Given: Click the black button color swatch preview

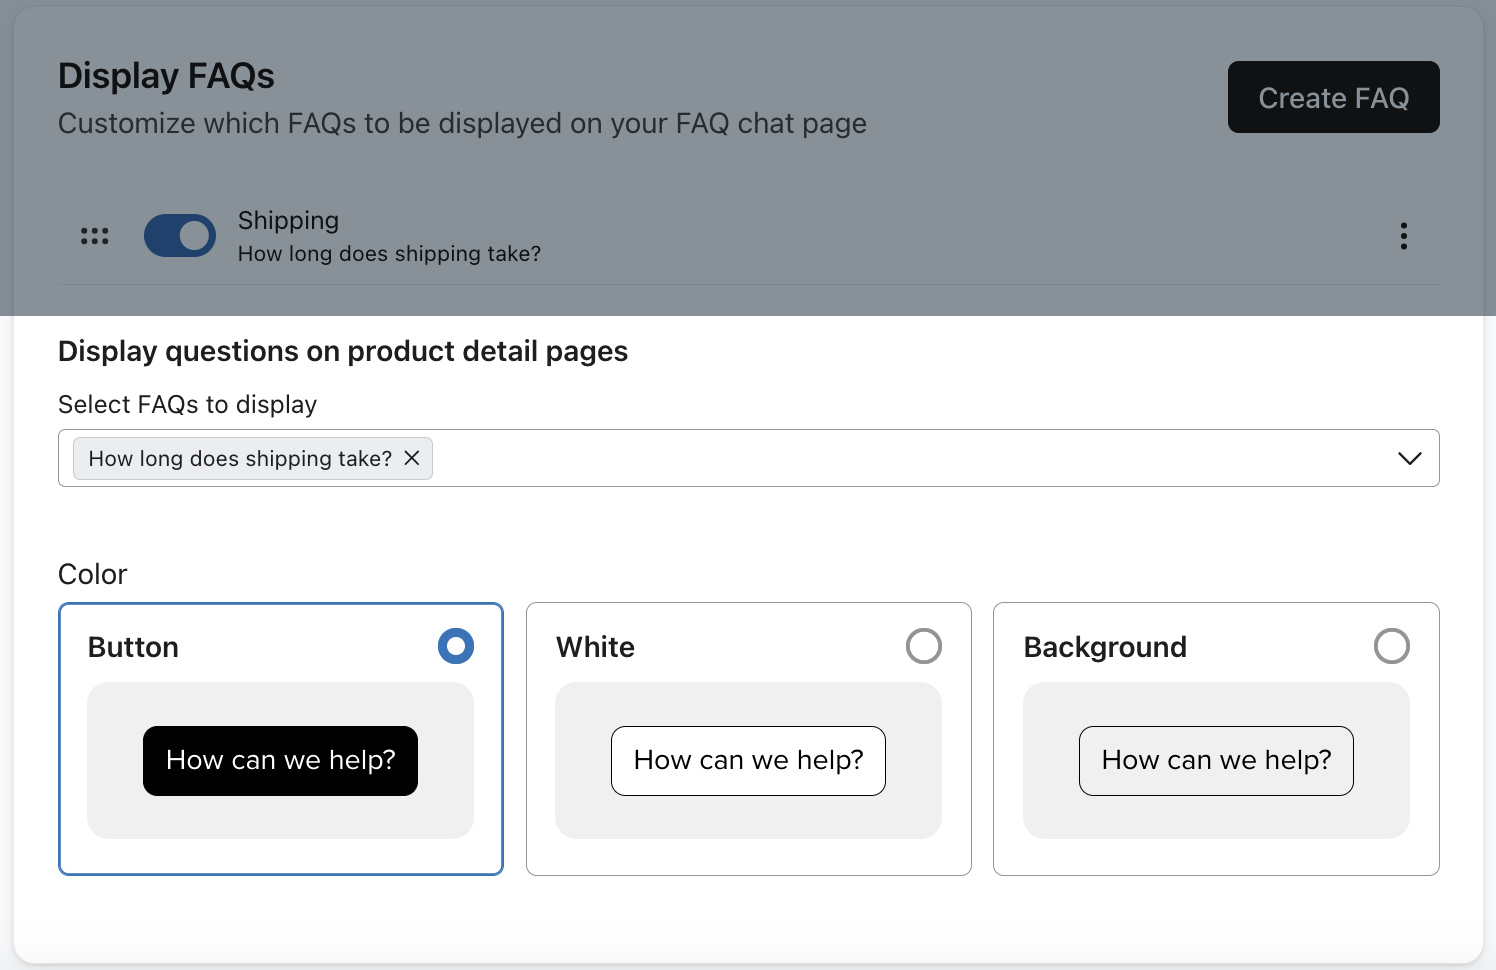Looking at the screenshot, I should tap(280, 760).
